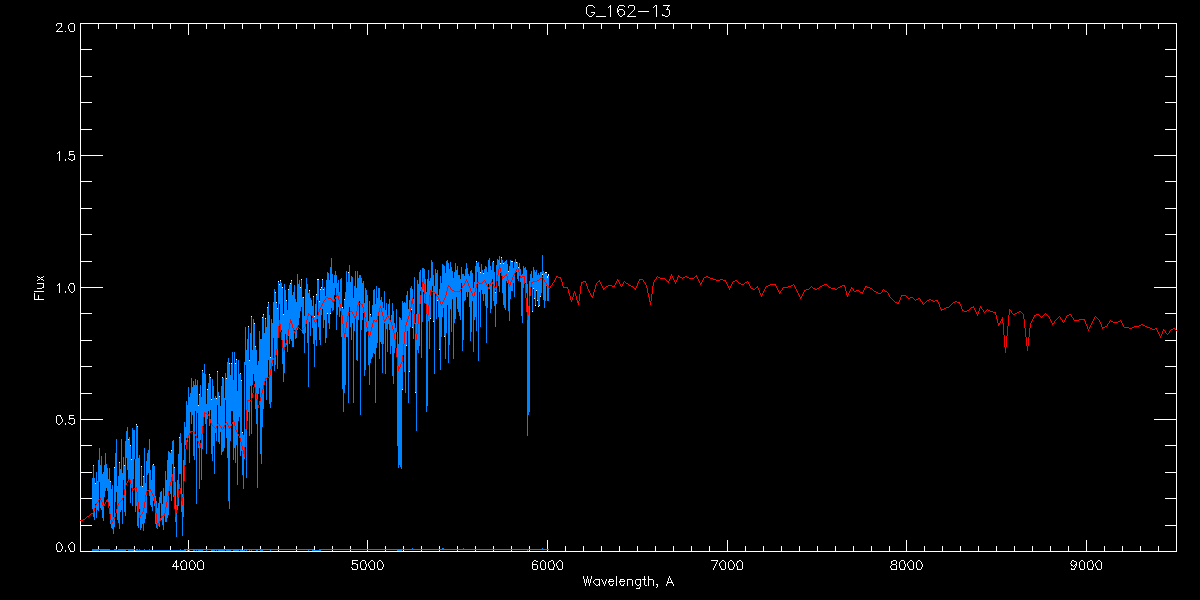Click the 2.0 flux axis tick label

click(x=65, y=26)
